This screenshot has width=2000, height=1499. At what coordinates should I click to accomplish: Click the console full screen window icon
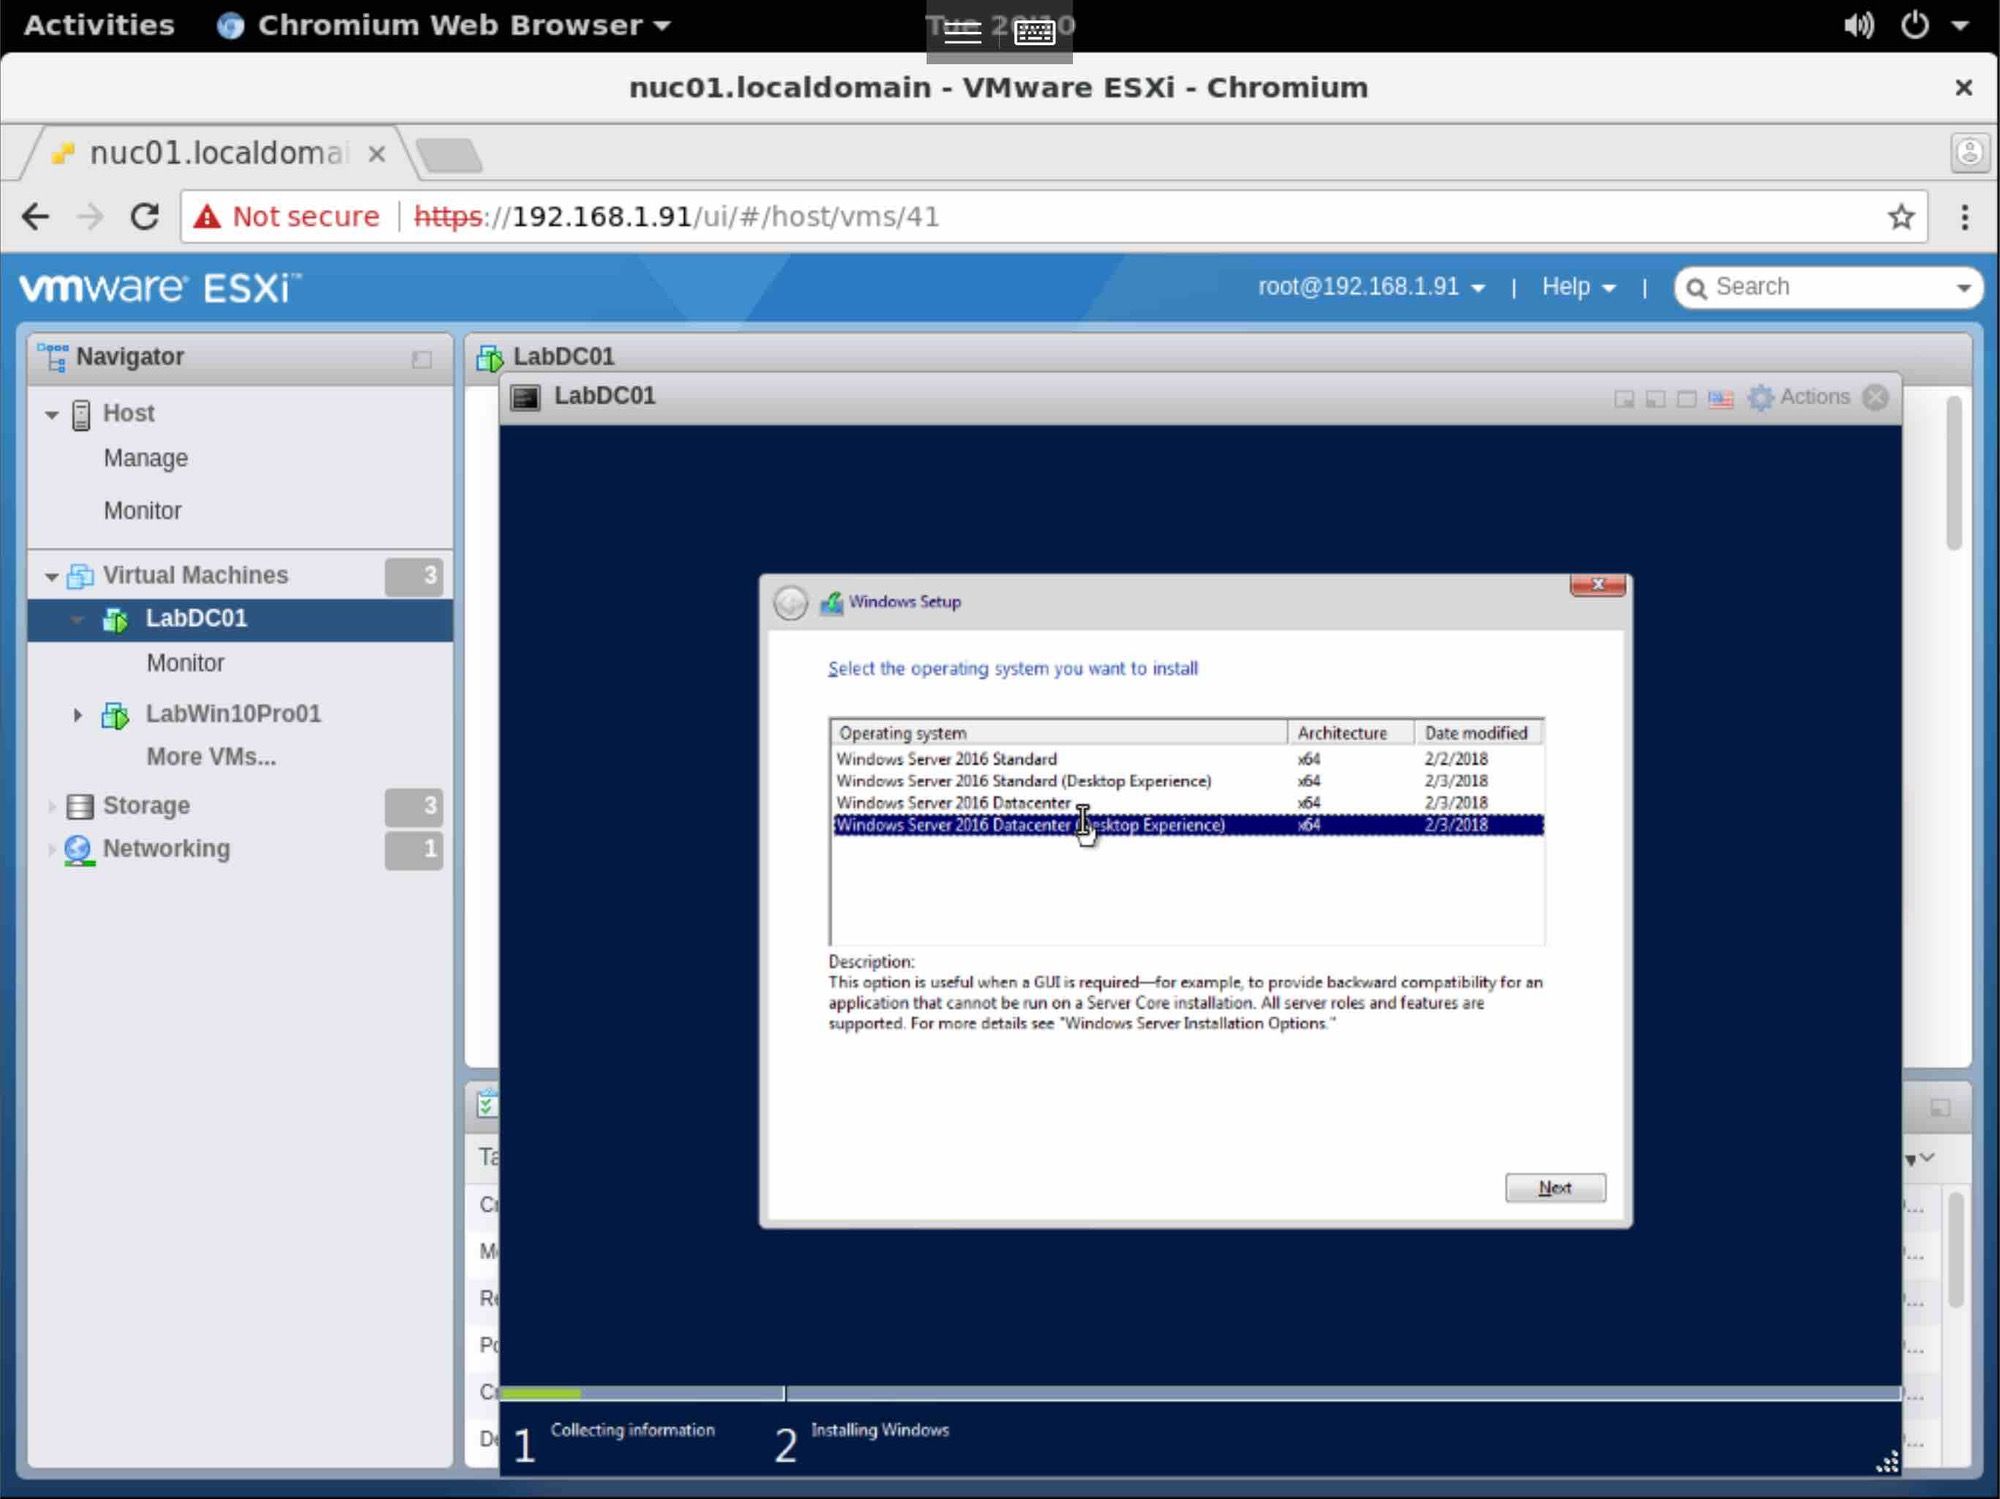pos(1687,399)
